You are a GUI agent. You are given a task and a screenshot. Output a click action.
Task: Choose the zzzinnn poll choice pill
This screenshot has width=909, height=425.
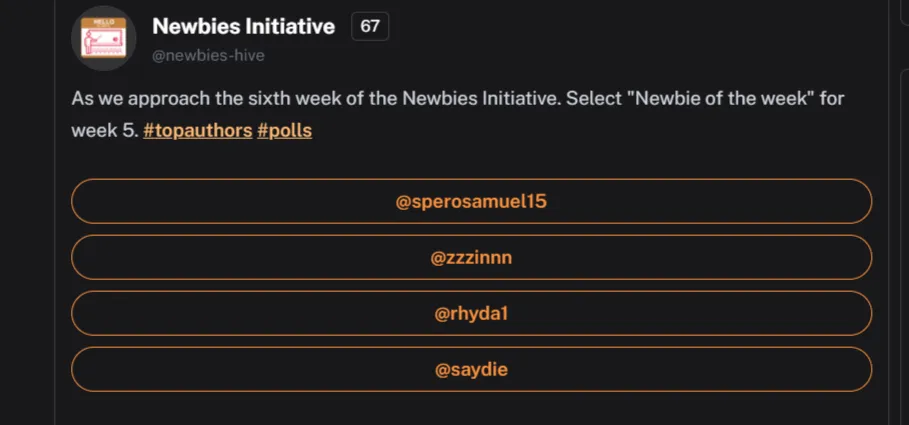471,257
